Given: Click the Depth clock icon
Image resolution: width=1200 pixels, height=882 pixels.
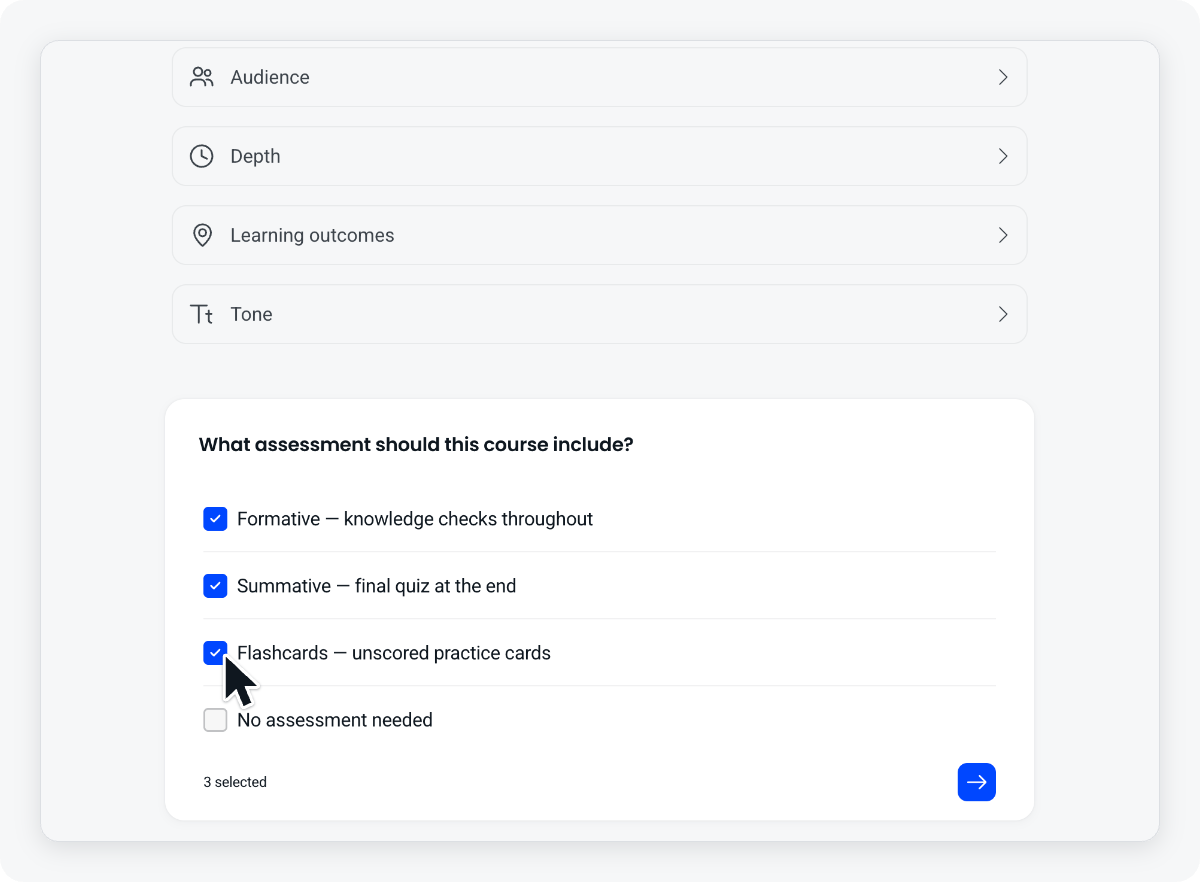Looking at the screenshot, I should click(202, 156).
